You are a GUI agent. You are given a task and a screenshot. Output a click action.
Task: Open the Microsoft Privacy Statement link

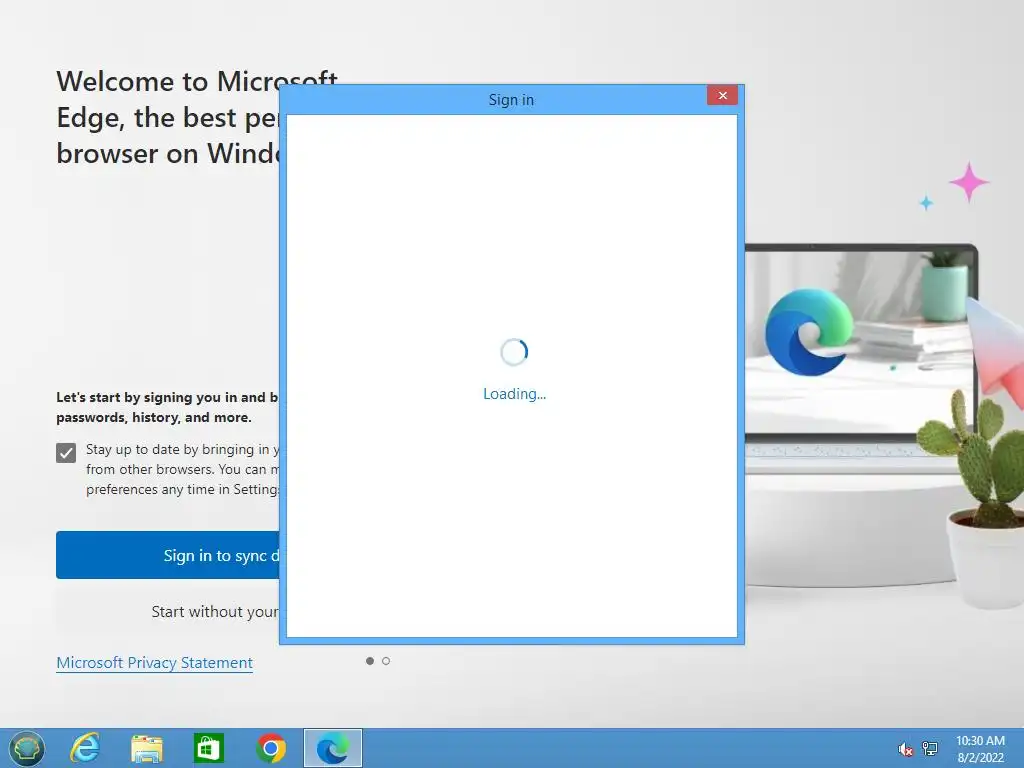click(x=154, y=663)
